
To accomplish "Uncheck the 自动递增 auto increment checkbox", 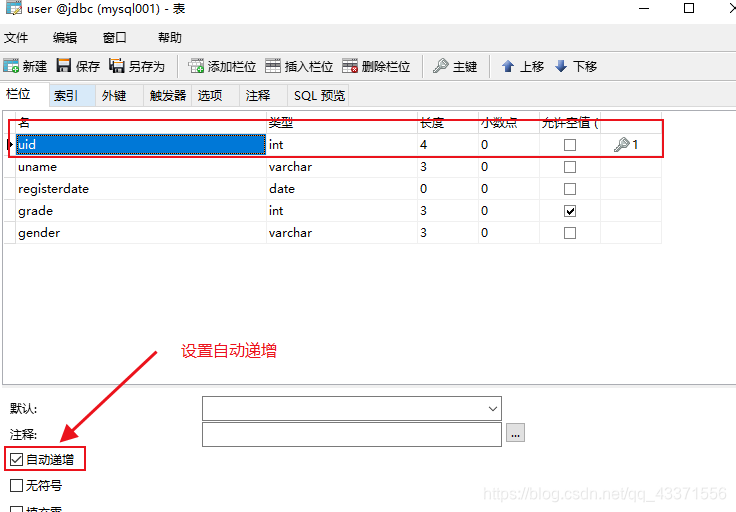I will pos(16,459).
